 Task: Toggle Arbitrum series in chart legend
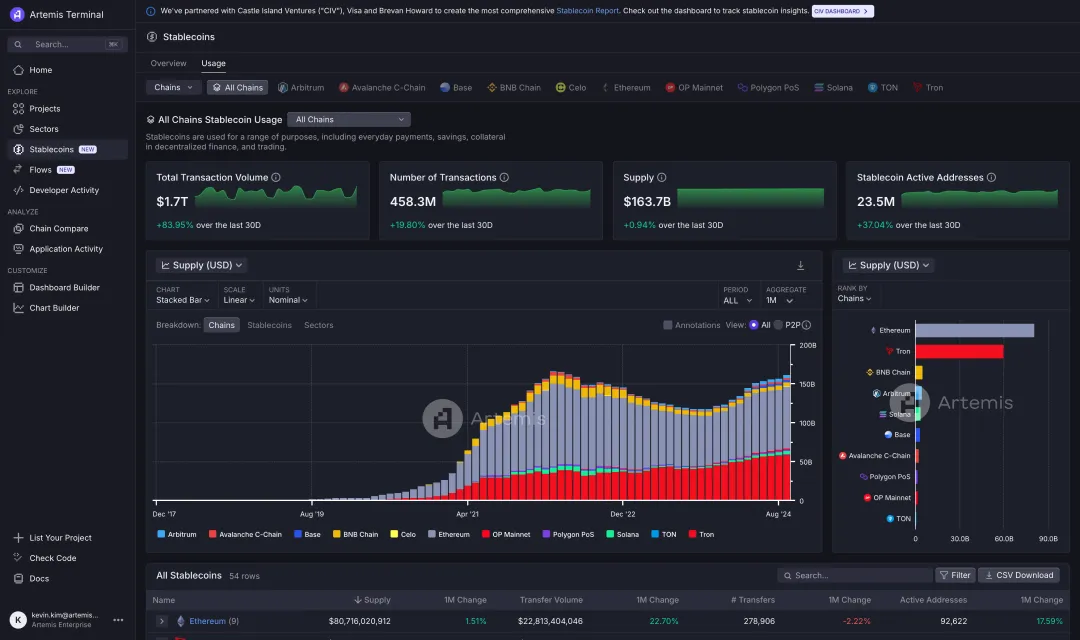177,535
